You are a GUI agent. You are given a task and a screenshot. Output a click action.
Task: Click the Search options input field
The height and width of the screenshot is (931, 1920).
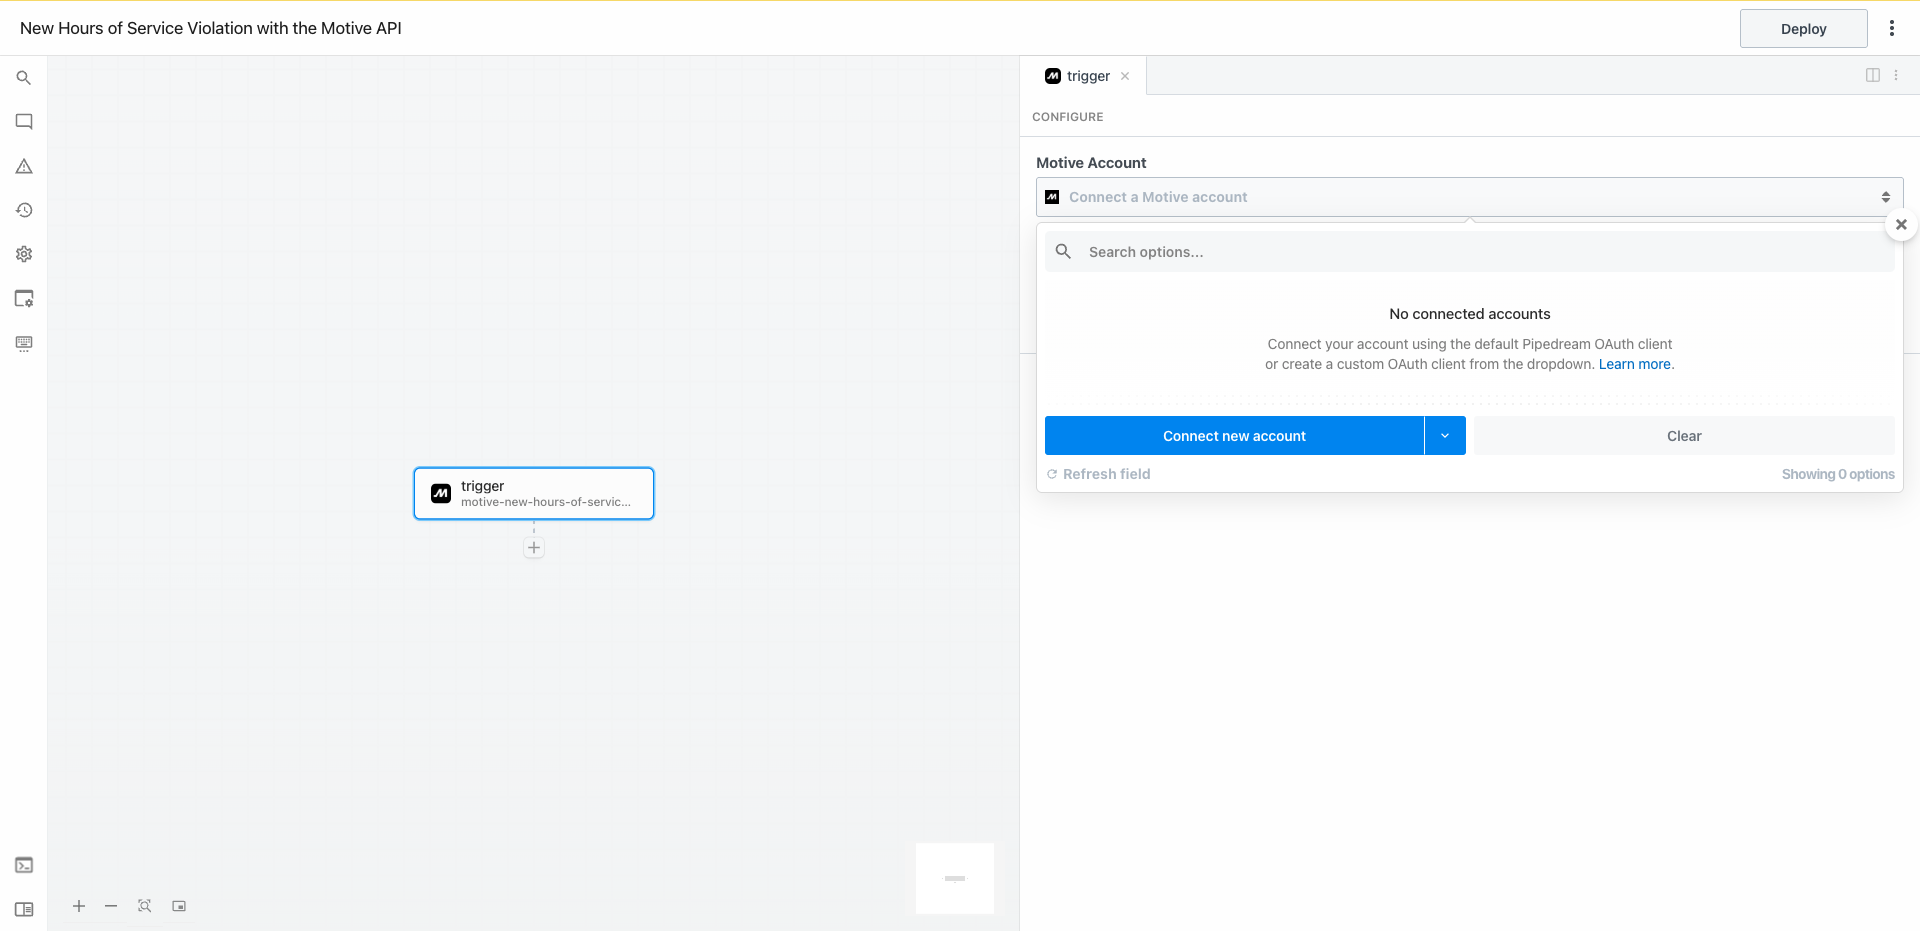(1480, 252)
